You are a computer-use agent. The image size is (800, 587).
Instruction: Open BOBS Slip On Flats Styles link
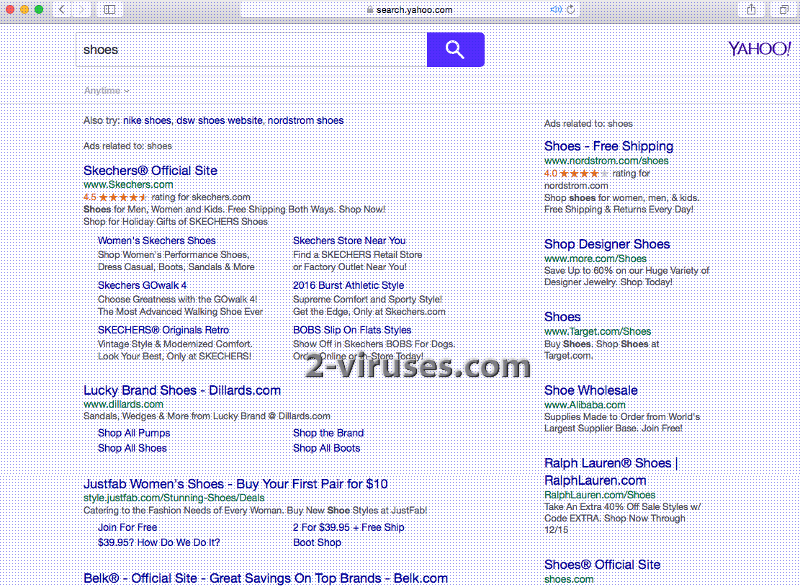(352, 330)
